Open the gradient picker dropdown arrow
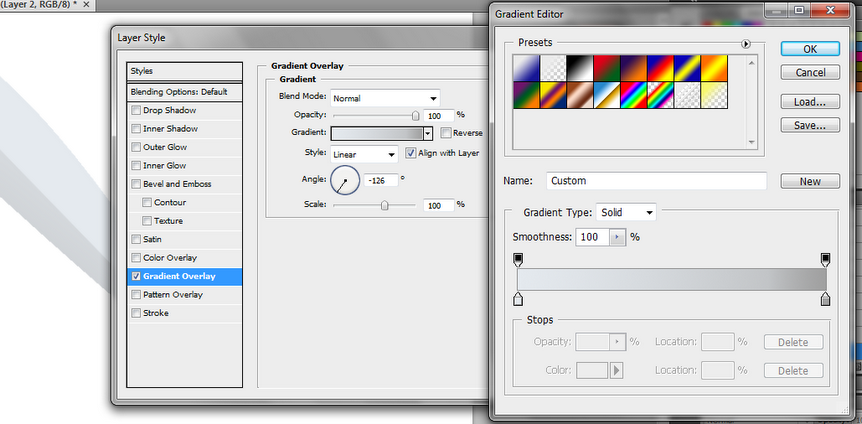 pyautogui.click(x=428, y=133)
